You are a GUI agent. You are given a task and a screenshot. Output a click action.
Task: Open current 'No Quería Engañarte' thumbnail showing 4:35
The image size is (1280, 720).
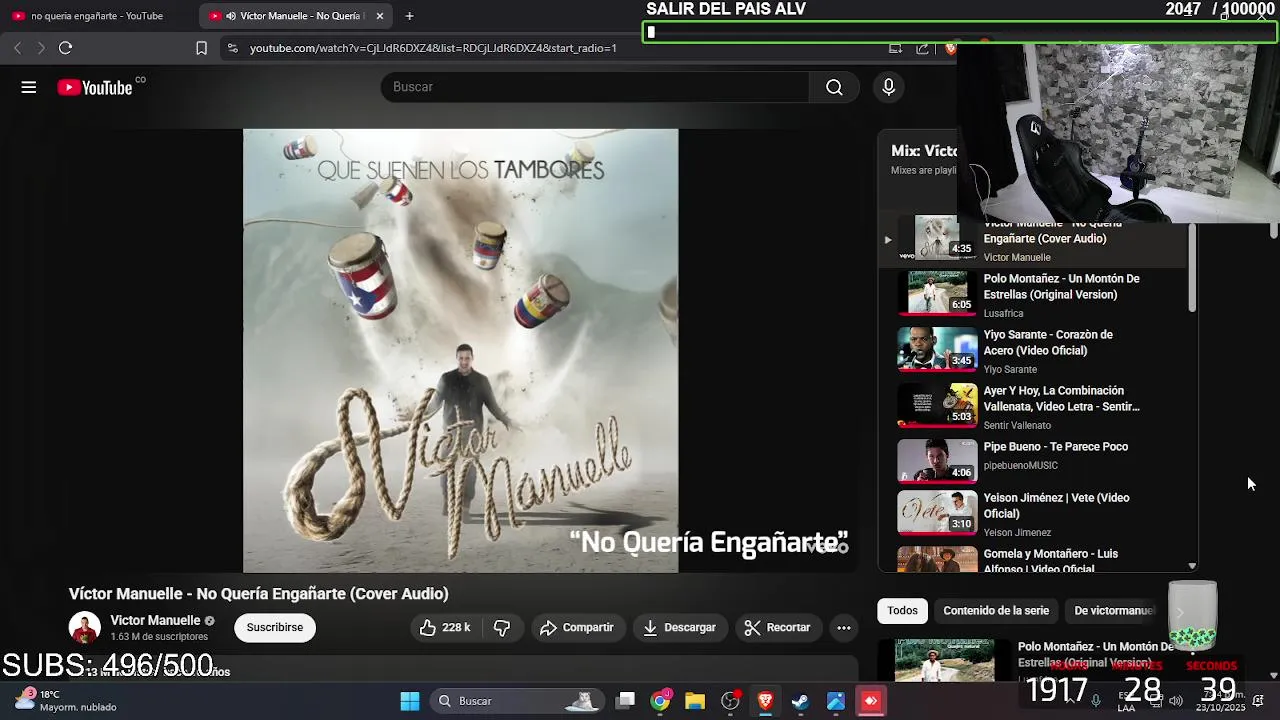coord(937,238)
